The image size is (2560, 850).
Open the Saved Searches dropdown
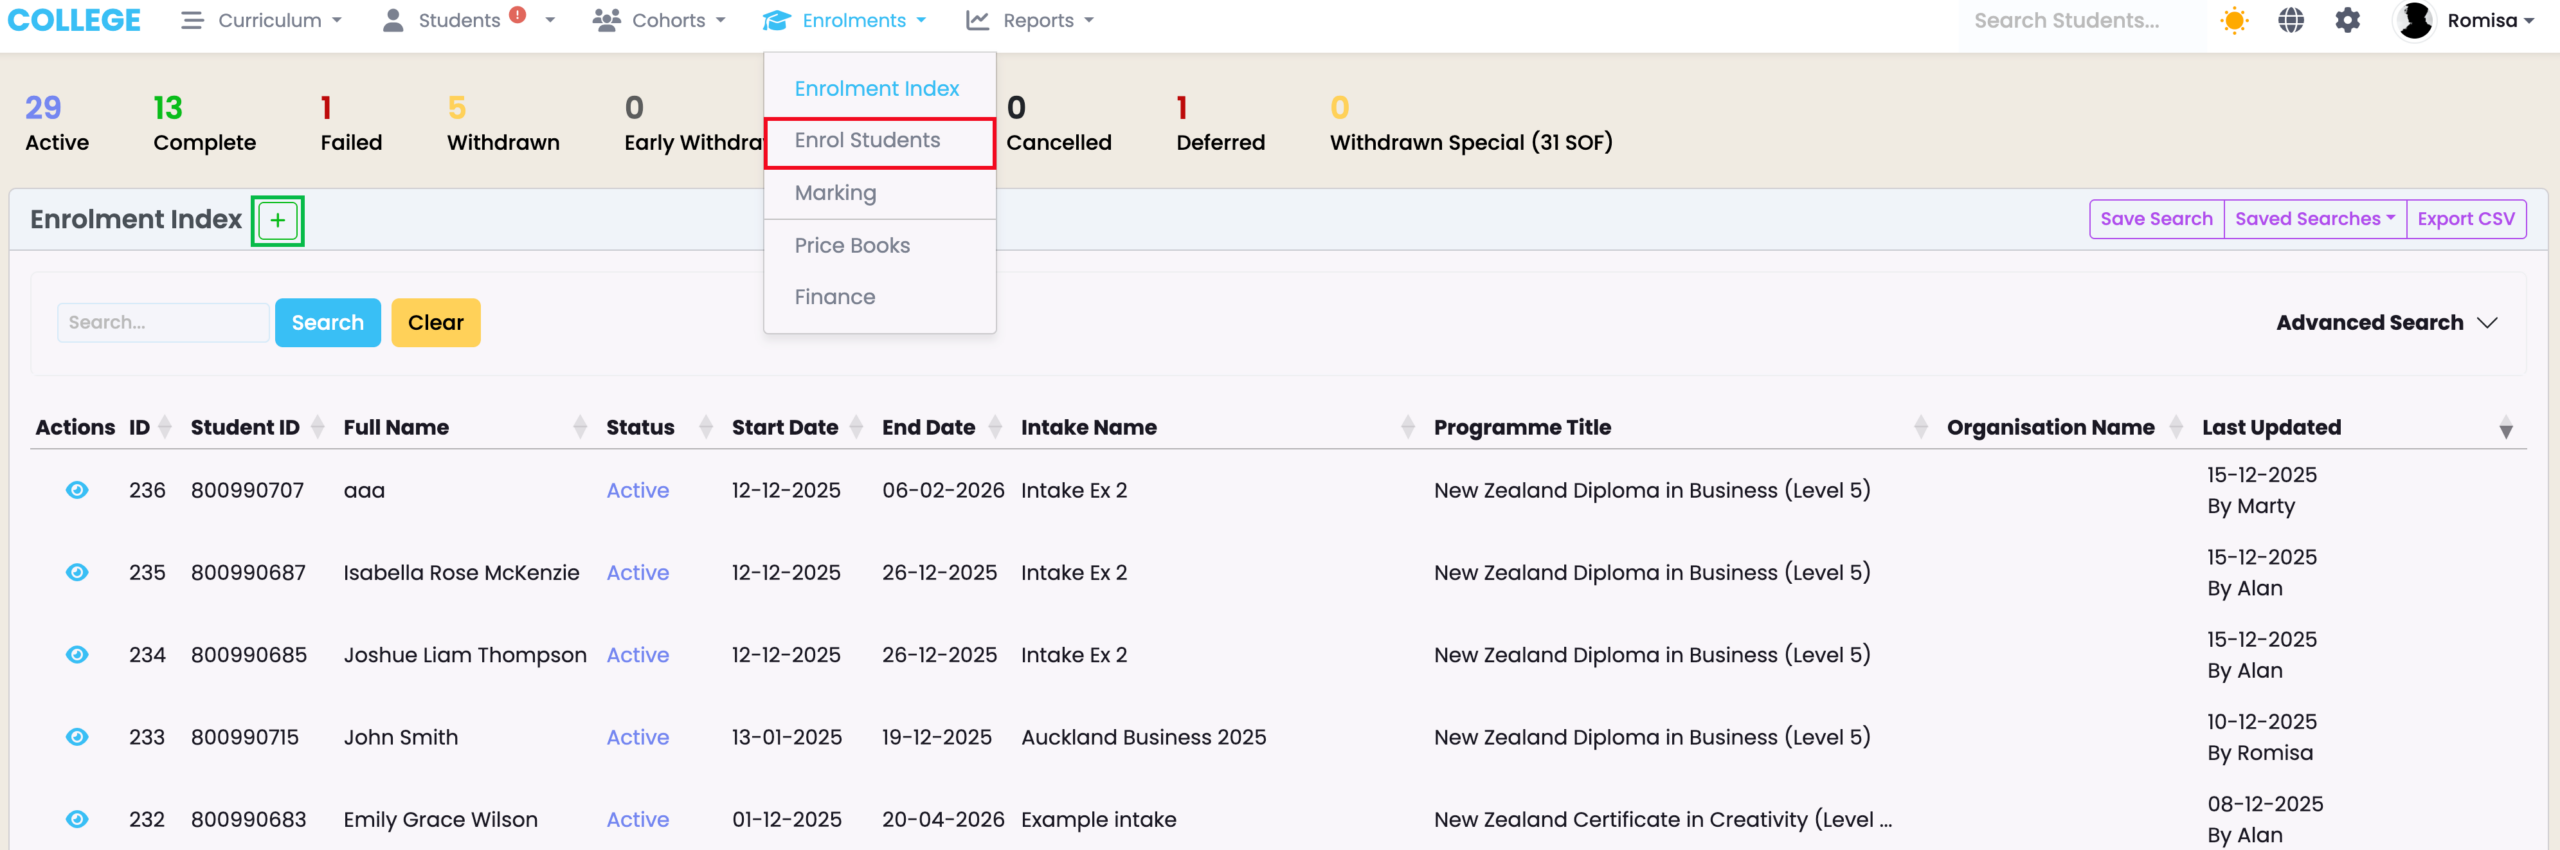(x=2314, y=219)
